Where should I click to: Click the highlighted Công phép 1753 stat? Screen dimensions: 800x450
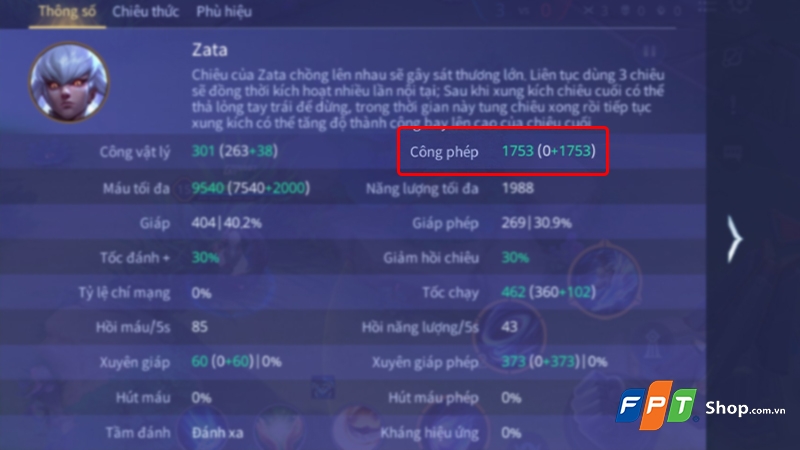[x=503, y=151]
